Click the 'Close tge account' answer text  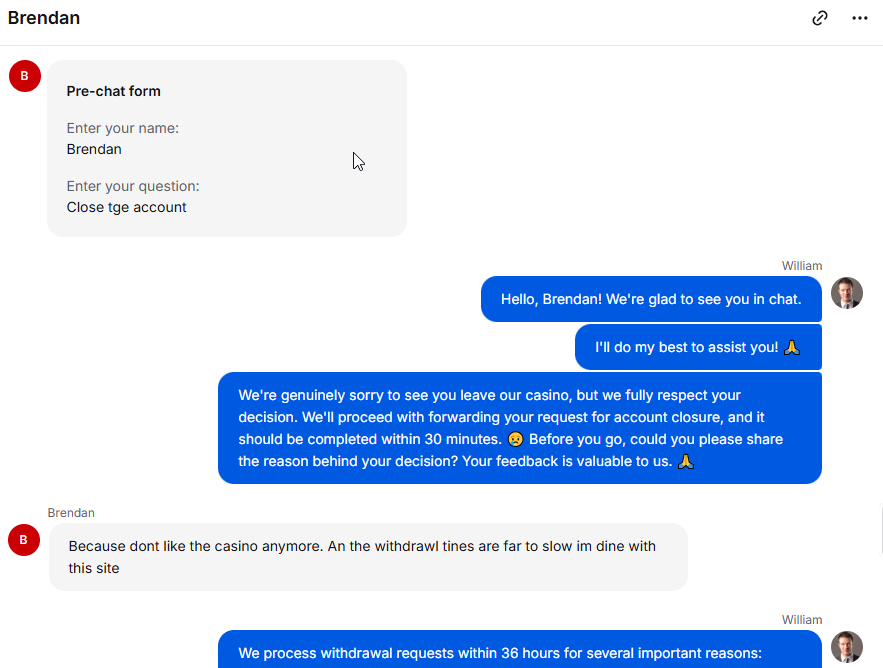click(x=126, y=207)
